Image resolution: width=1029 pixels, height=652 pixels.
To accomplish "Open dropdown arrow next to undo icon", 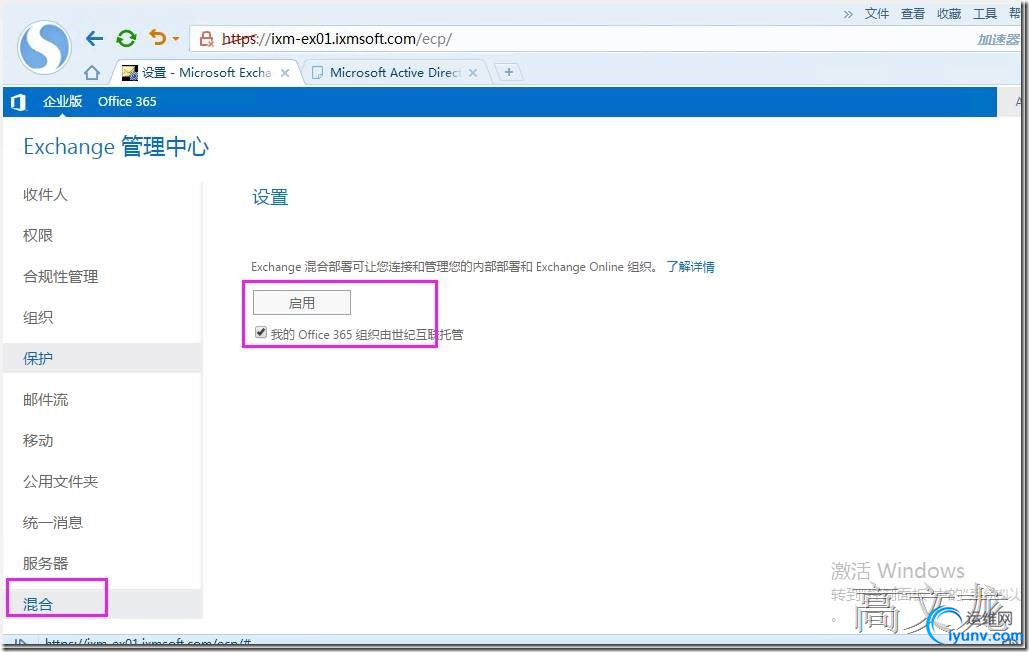I will click(176, 39).
